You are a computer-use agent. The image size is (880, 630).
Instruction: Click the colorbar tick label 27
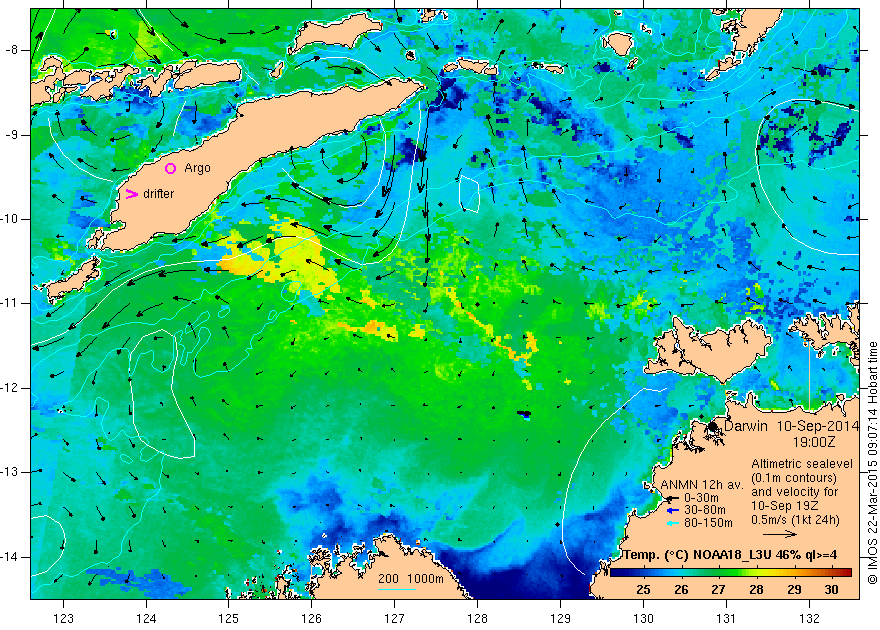coord(718,590)
